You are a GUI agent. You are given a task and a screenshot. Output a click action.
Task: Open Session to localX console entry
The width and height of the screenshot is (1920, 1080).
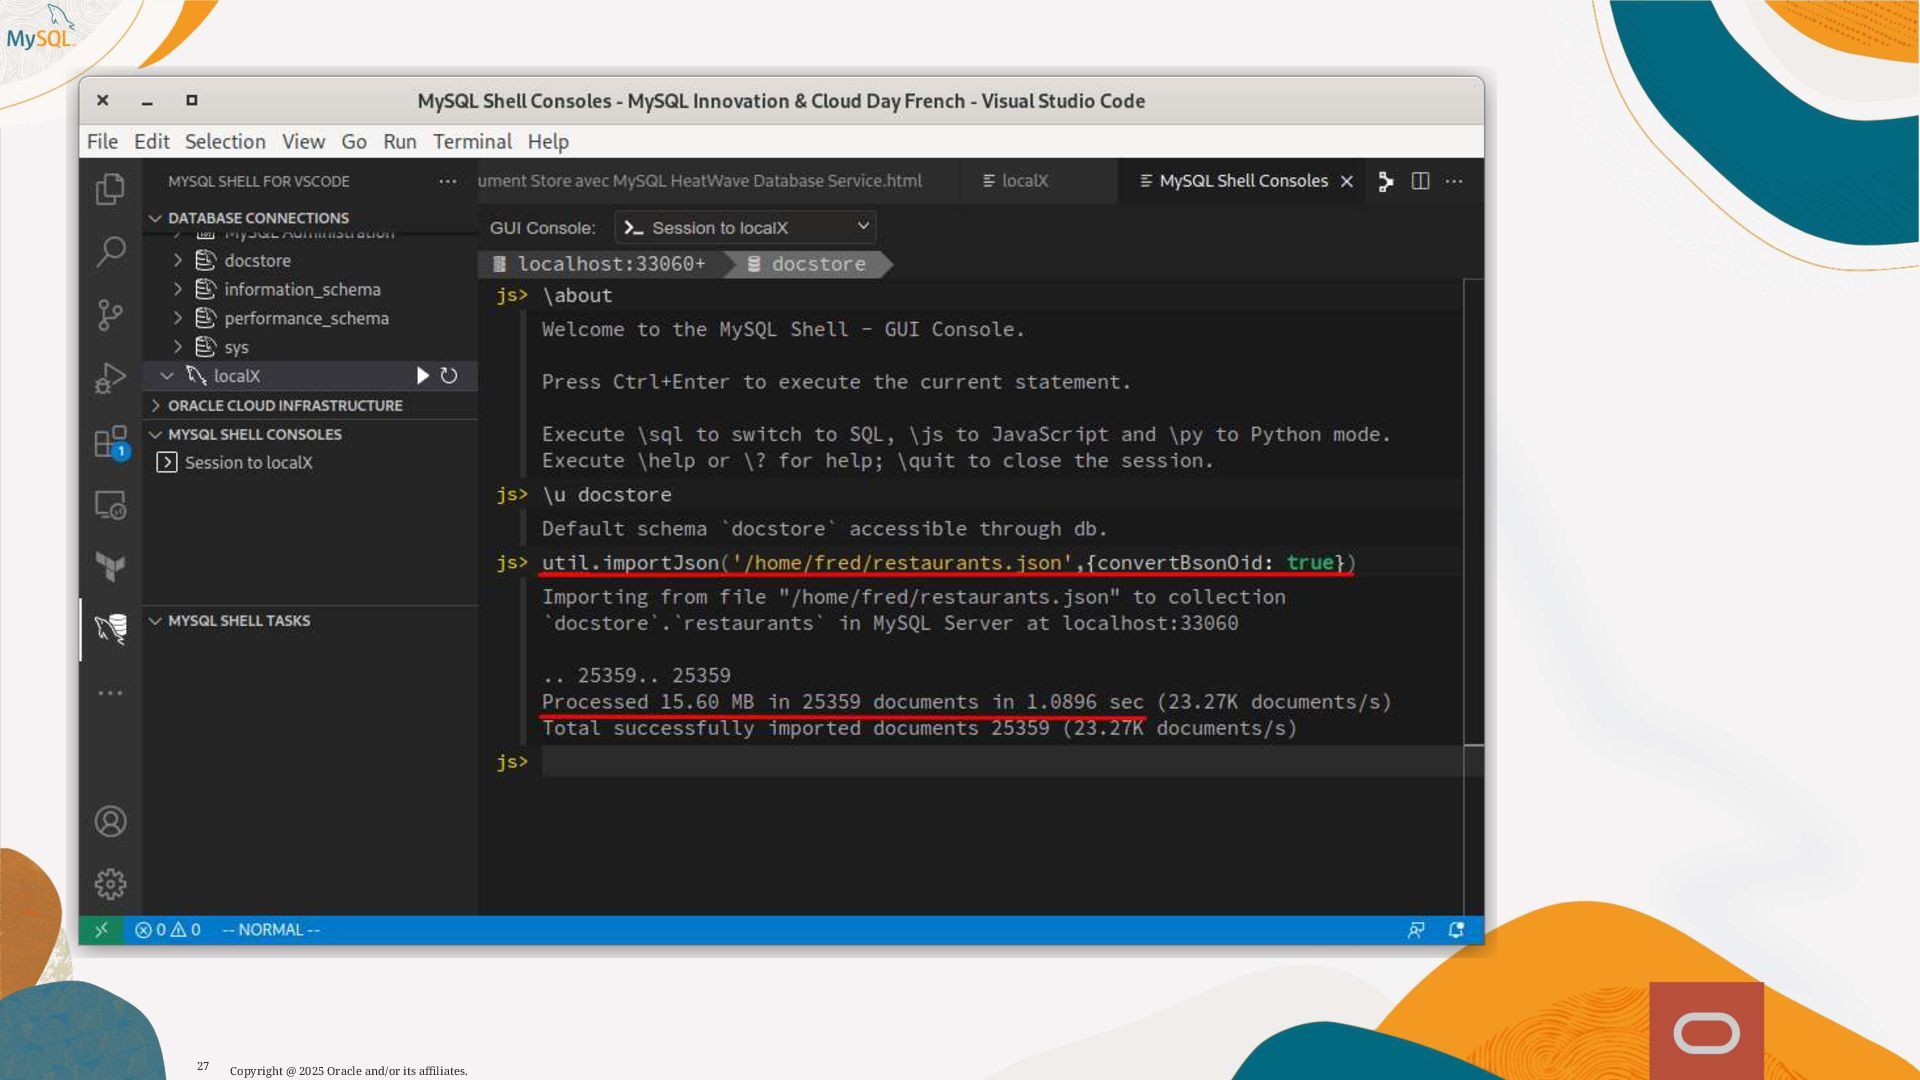pos(248,463)
